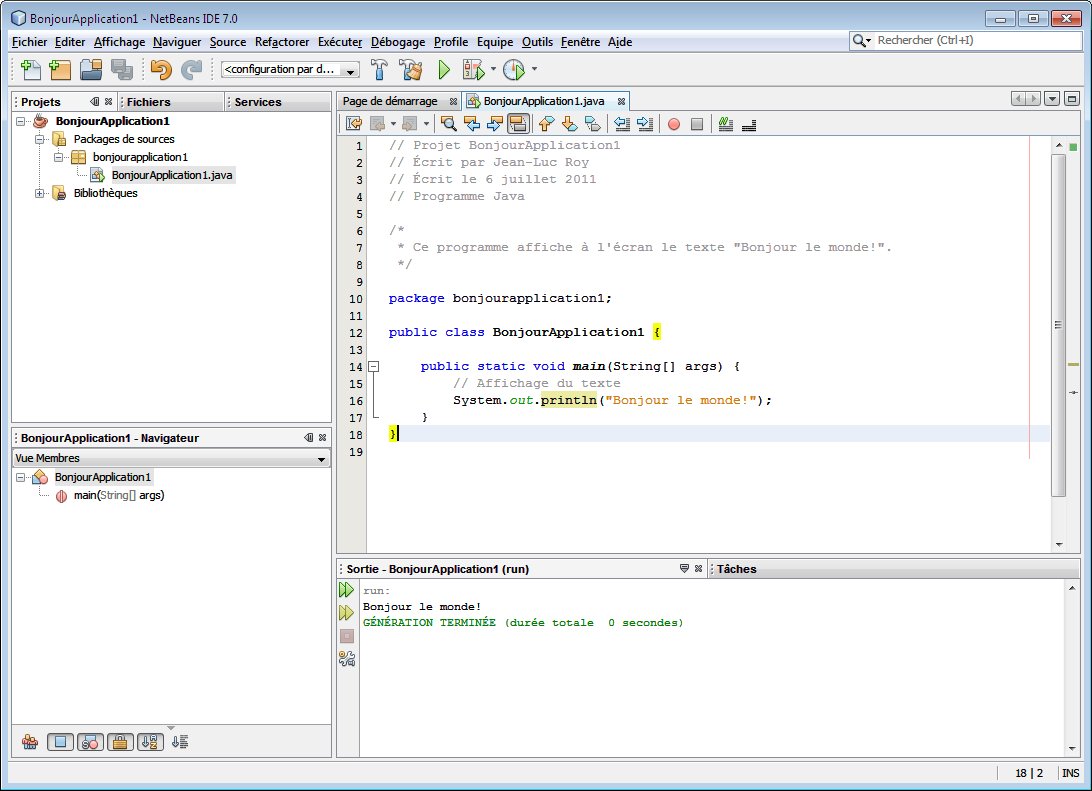Screen dimensions: 1092x791
Task: Select main(String[] args) in Navigator
Action: pos(119,496)
